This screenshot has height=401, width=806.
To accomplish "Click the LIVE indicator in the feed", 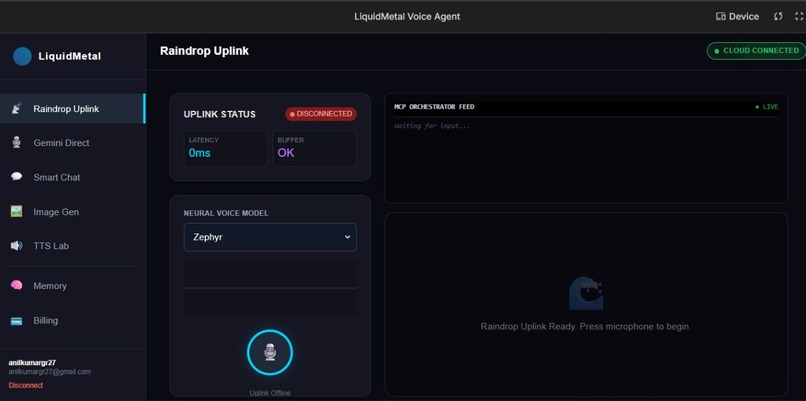I will 766,107.
